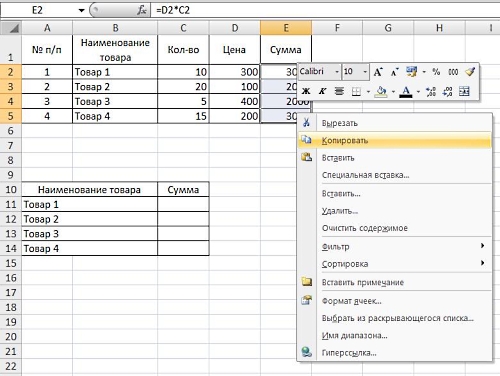Apply bottom border to selection
500x376 pixels.
356,91
